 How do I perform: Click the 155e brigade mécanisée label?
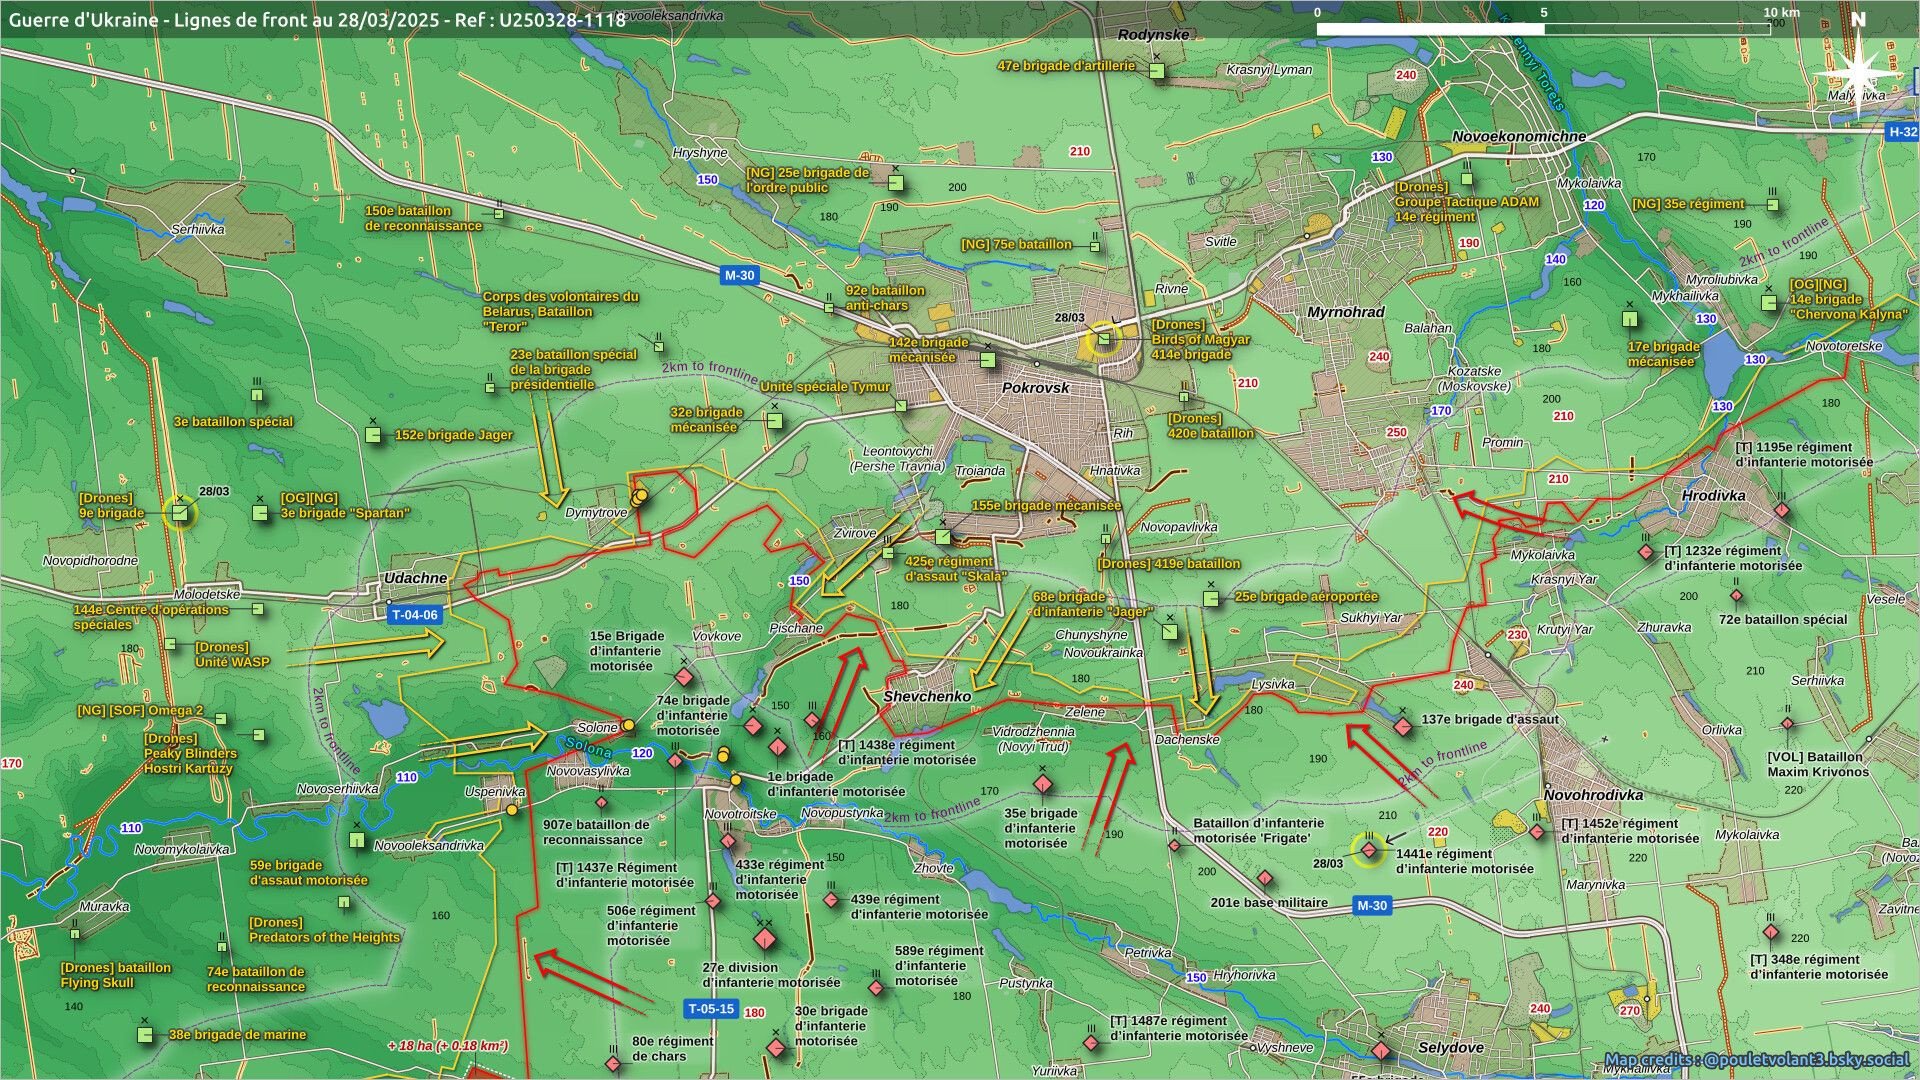(1046, 506)
